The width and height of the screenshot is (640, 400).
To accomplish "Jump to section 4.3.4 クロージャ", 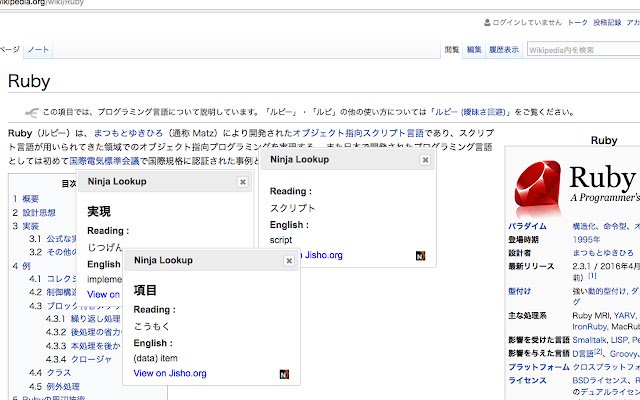I will coord(79,360).
